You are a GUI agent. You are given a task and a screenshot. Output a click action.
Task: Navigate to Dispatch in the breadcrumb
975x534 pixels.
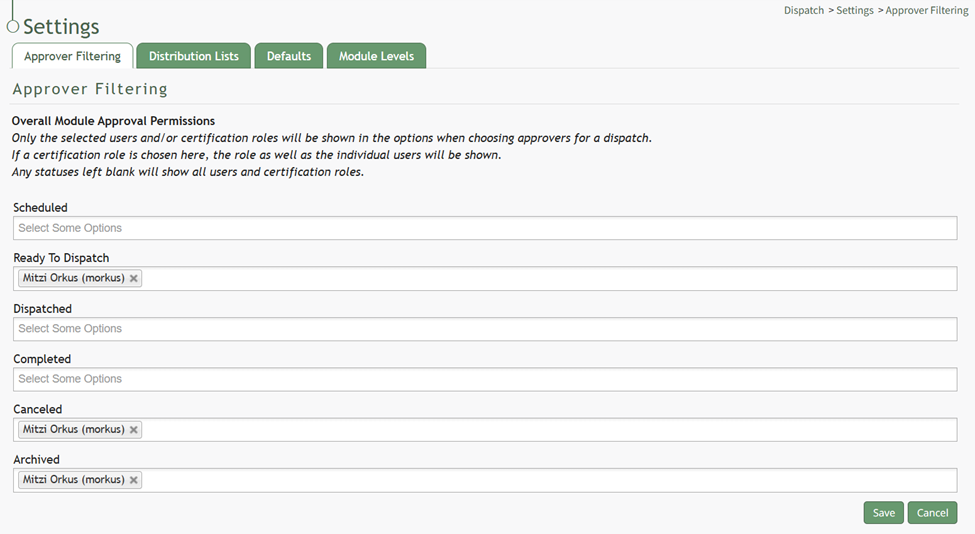click(x=804, y=11)
